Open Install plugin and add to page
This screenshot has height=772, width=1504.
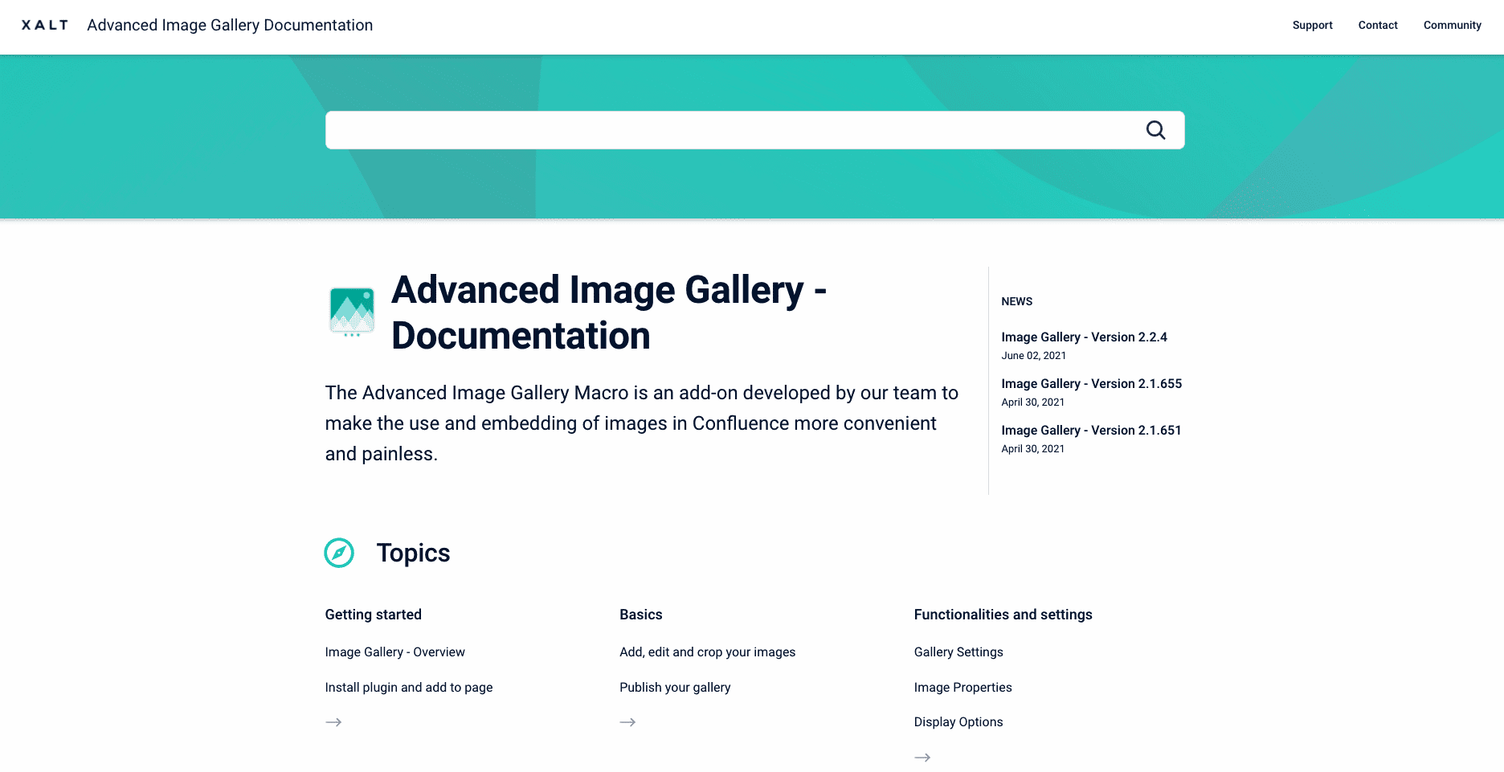(409, 687)
